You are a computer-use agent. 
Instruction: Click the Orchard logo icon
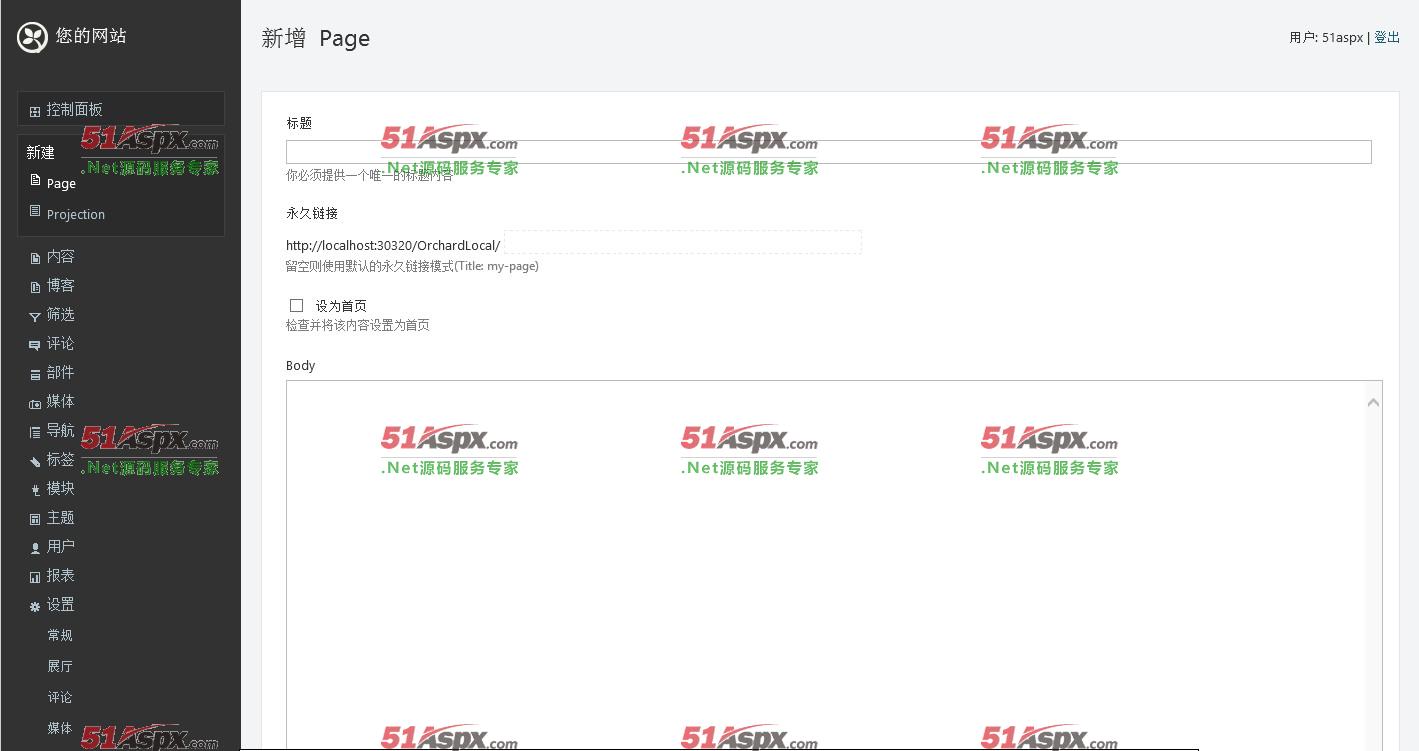[32, 37]
